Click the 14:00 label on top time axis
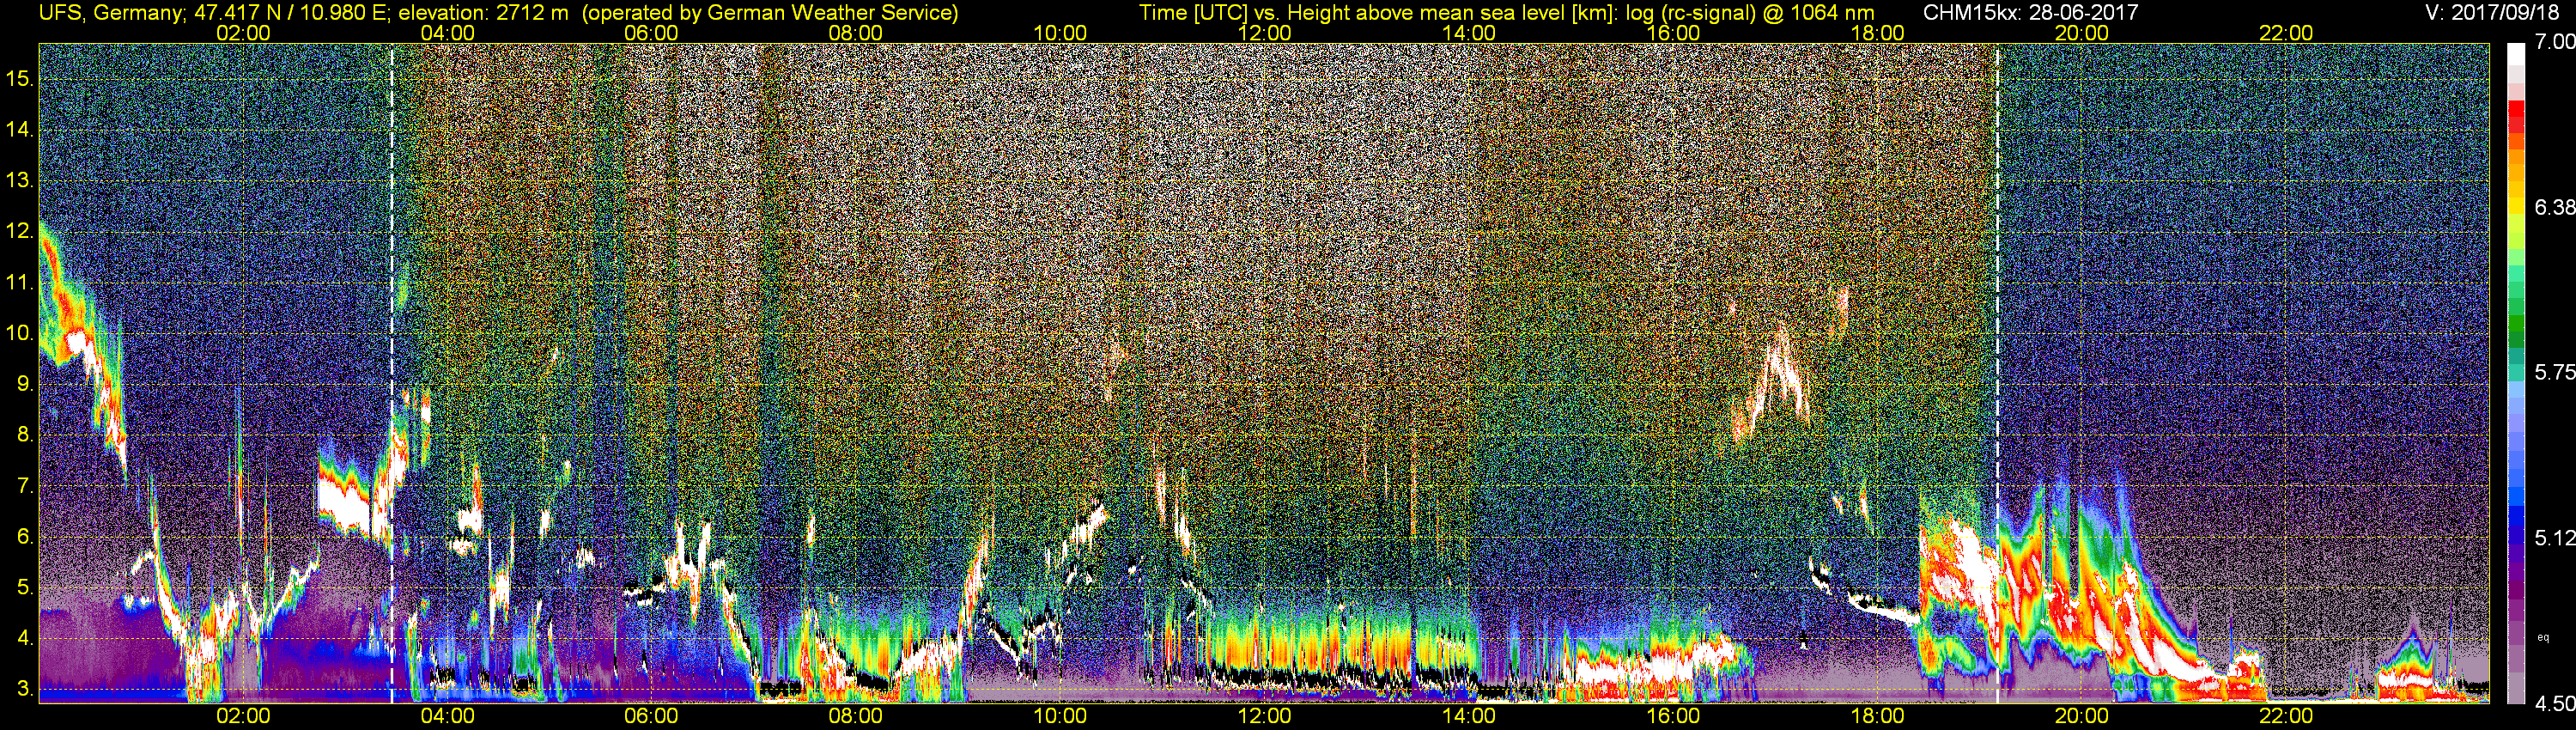The image size is (2576, 730). 1469,33
